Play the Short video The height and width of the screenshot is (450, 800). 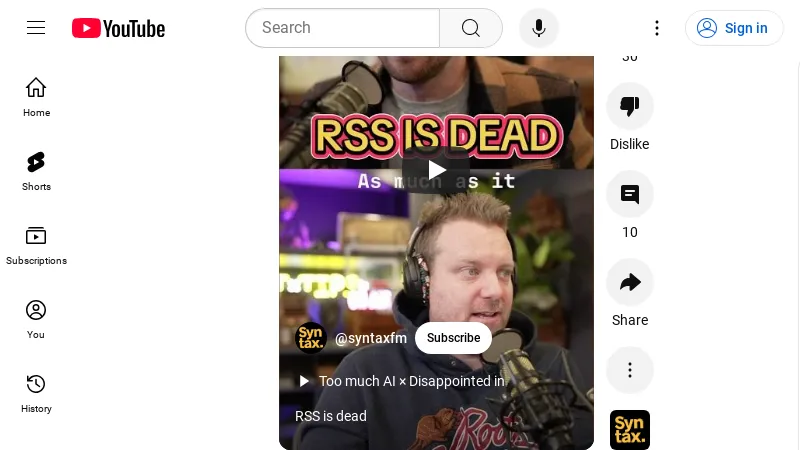436,170
